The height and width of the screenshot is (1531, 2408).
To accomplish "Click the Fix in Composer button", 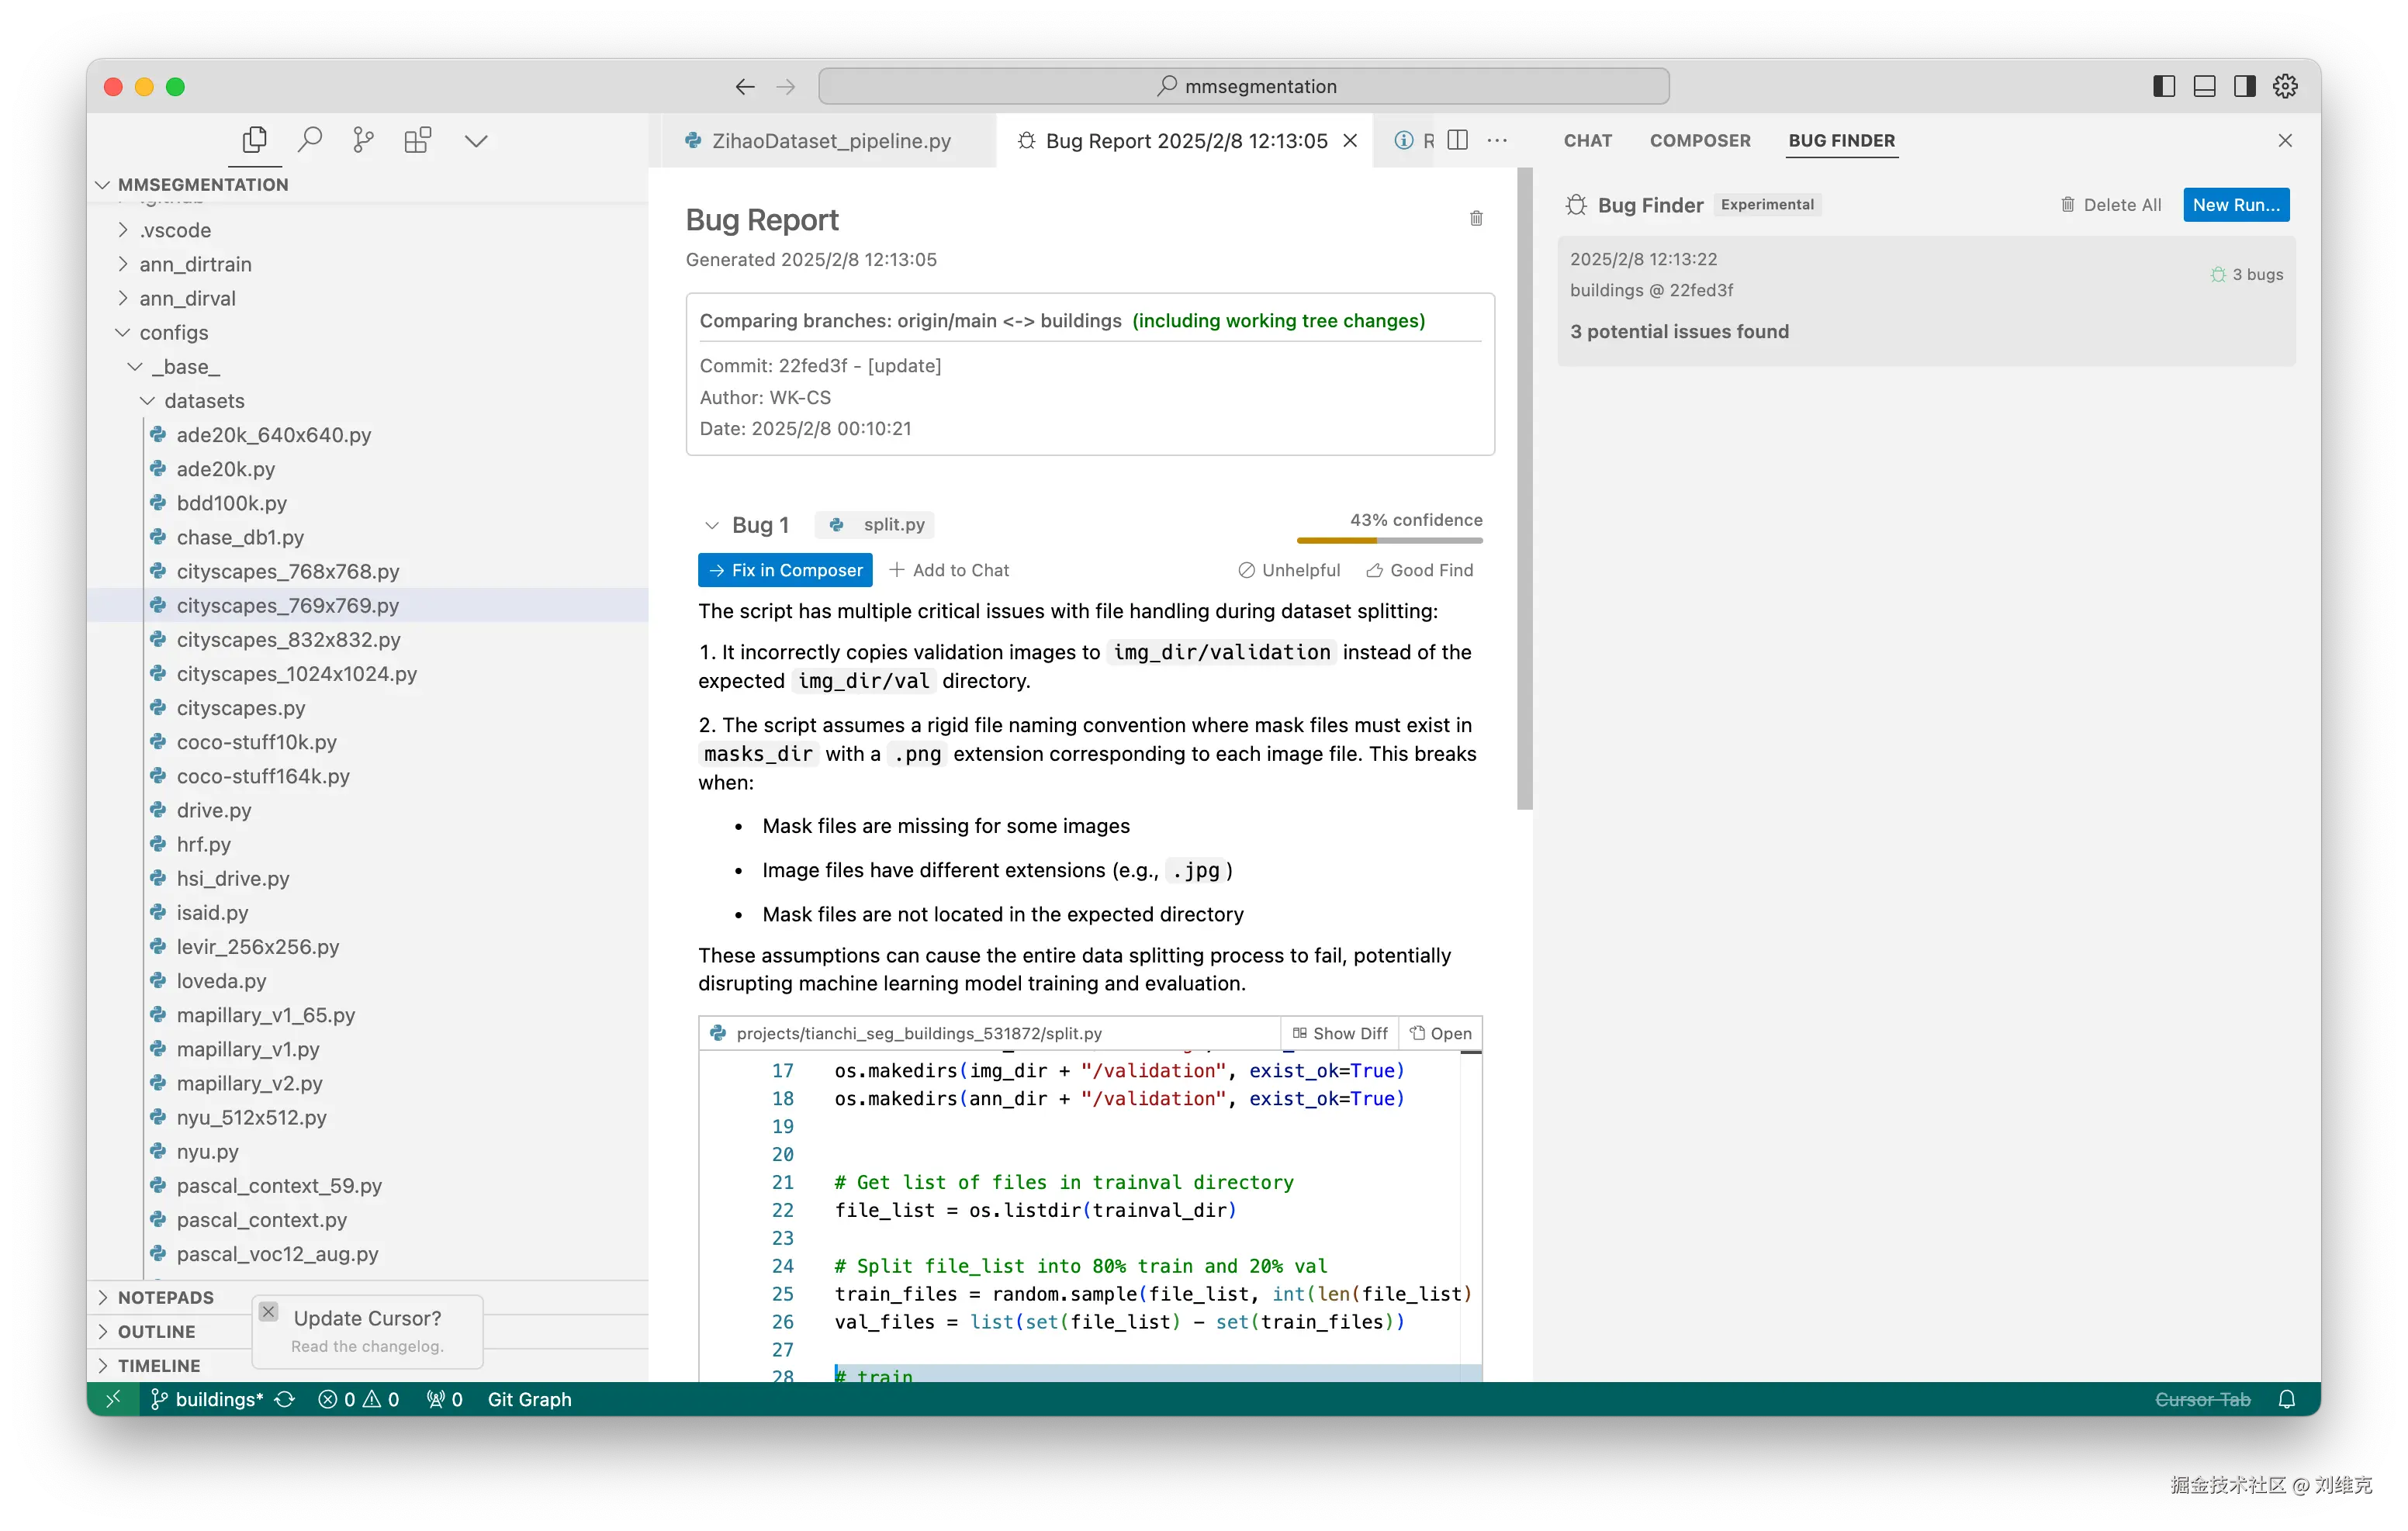I will (x=785, y=570).
